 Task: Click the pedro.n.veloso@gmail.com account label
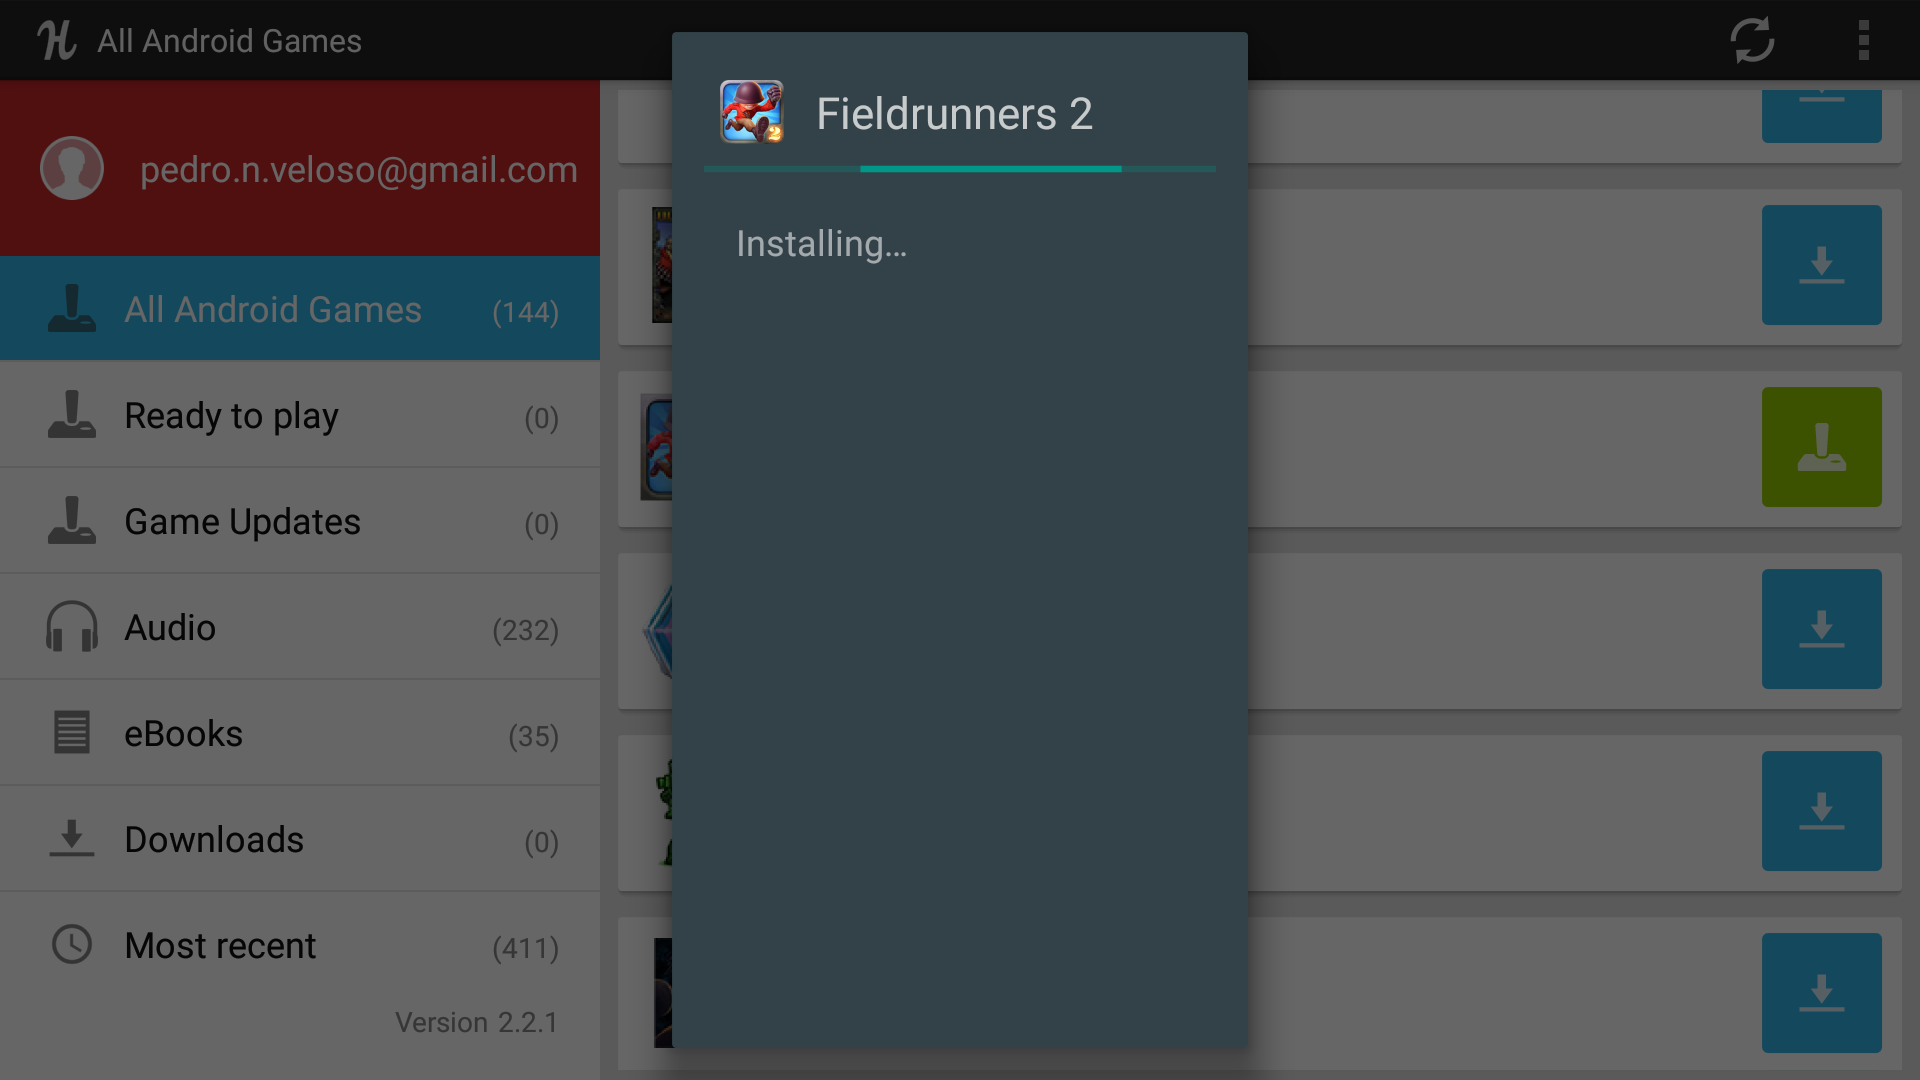tap(357, 169)
